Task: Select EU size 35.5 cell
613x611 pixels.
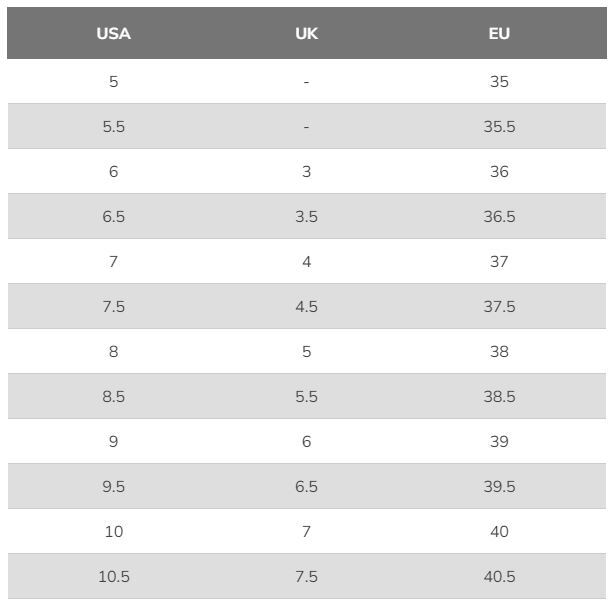Action: pyautogui.click(x=499, y=127)
